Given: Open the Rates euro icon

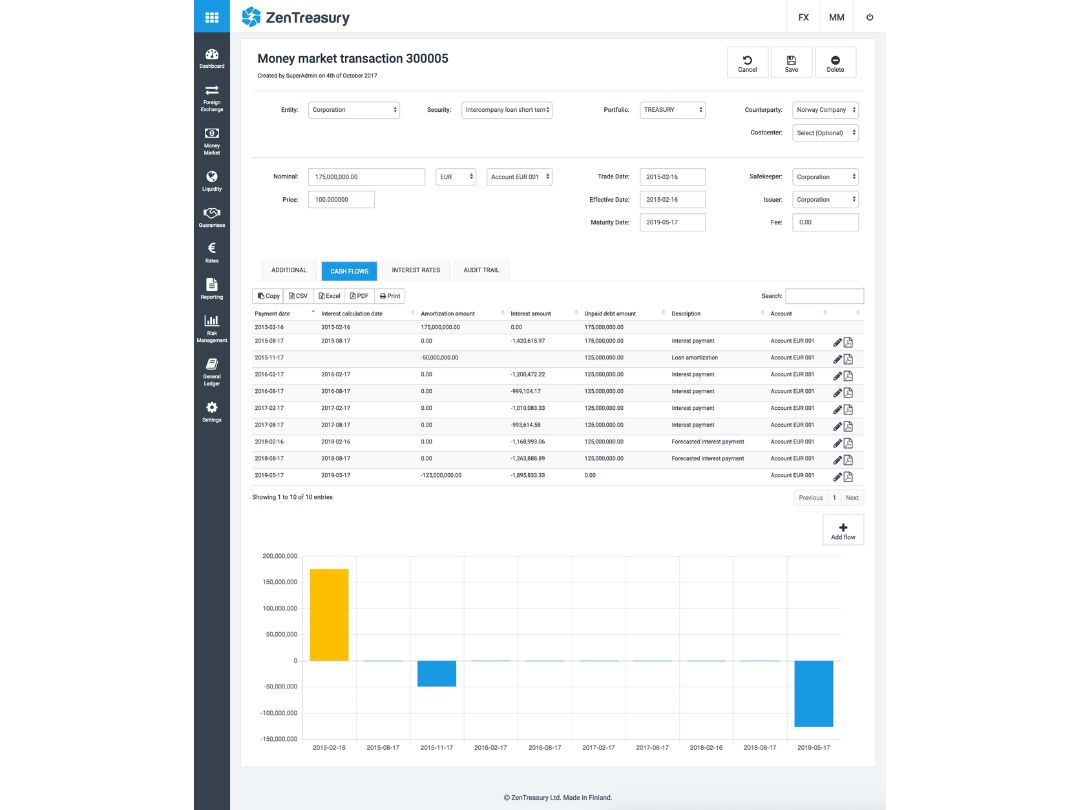Looking at the screenshot, I should pos(211,252).
